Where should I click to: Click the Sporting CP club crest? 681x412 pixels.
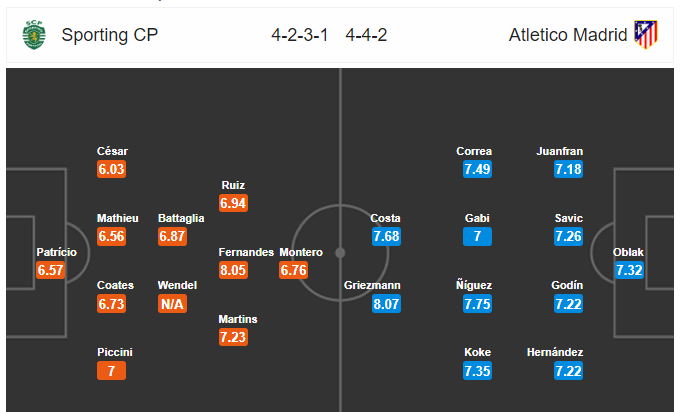click(x=34, y=35)
